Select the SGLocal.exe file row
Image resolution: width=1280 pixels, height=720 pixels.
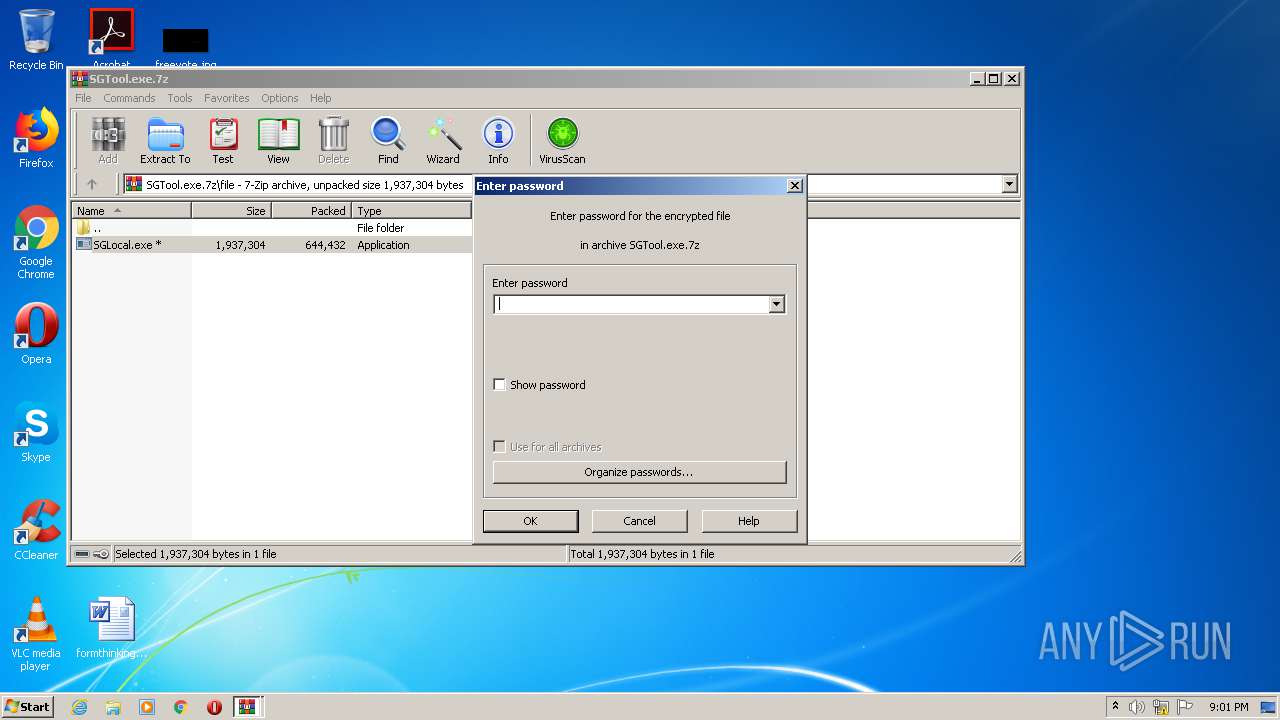coord(271,245)
